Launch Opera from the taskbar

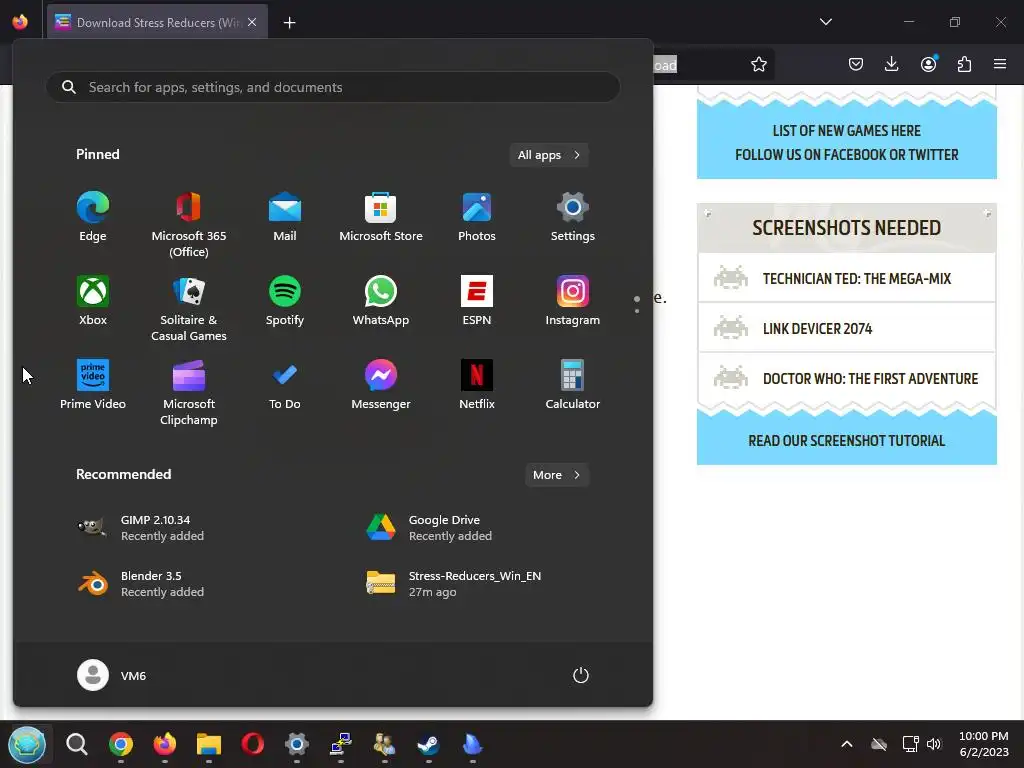253,744
